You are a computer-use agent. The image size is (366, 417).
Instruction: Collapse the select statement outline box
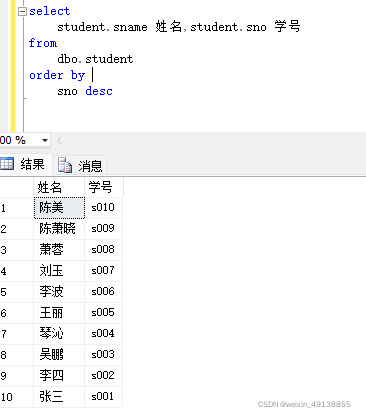coord(22,12)
